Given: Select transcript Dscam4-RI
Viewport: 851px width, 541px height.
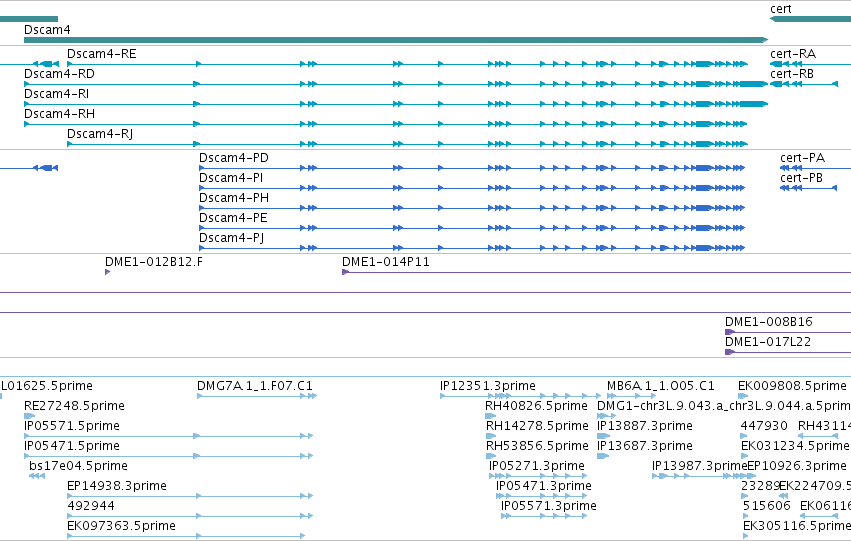Looking at the screenshot, I should click(x=56, y=94).
